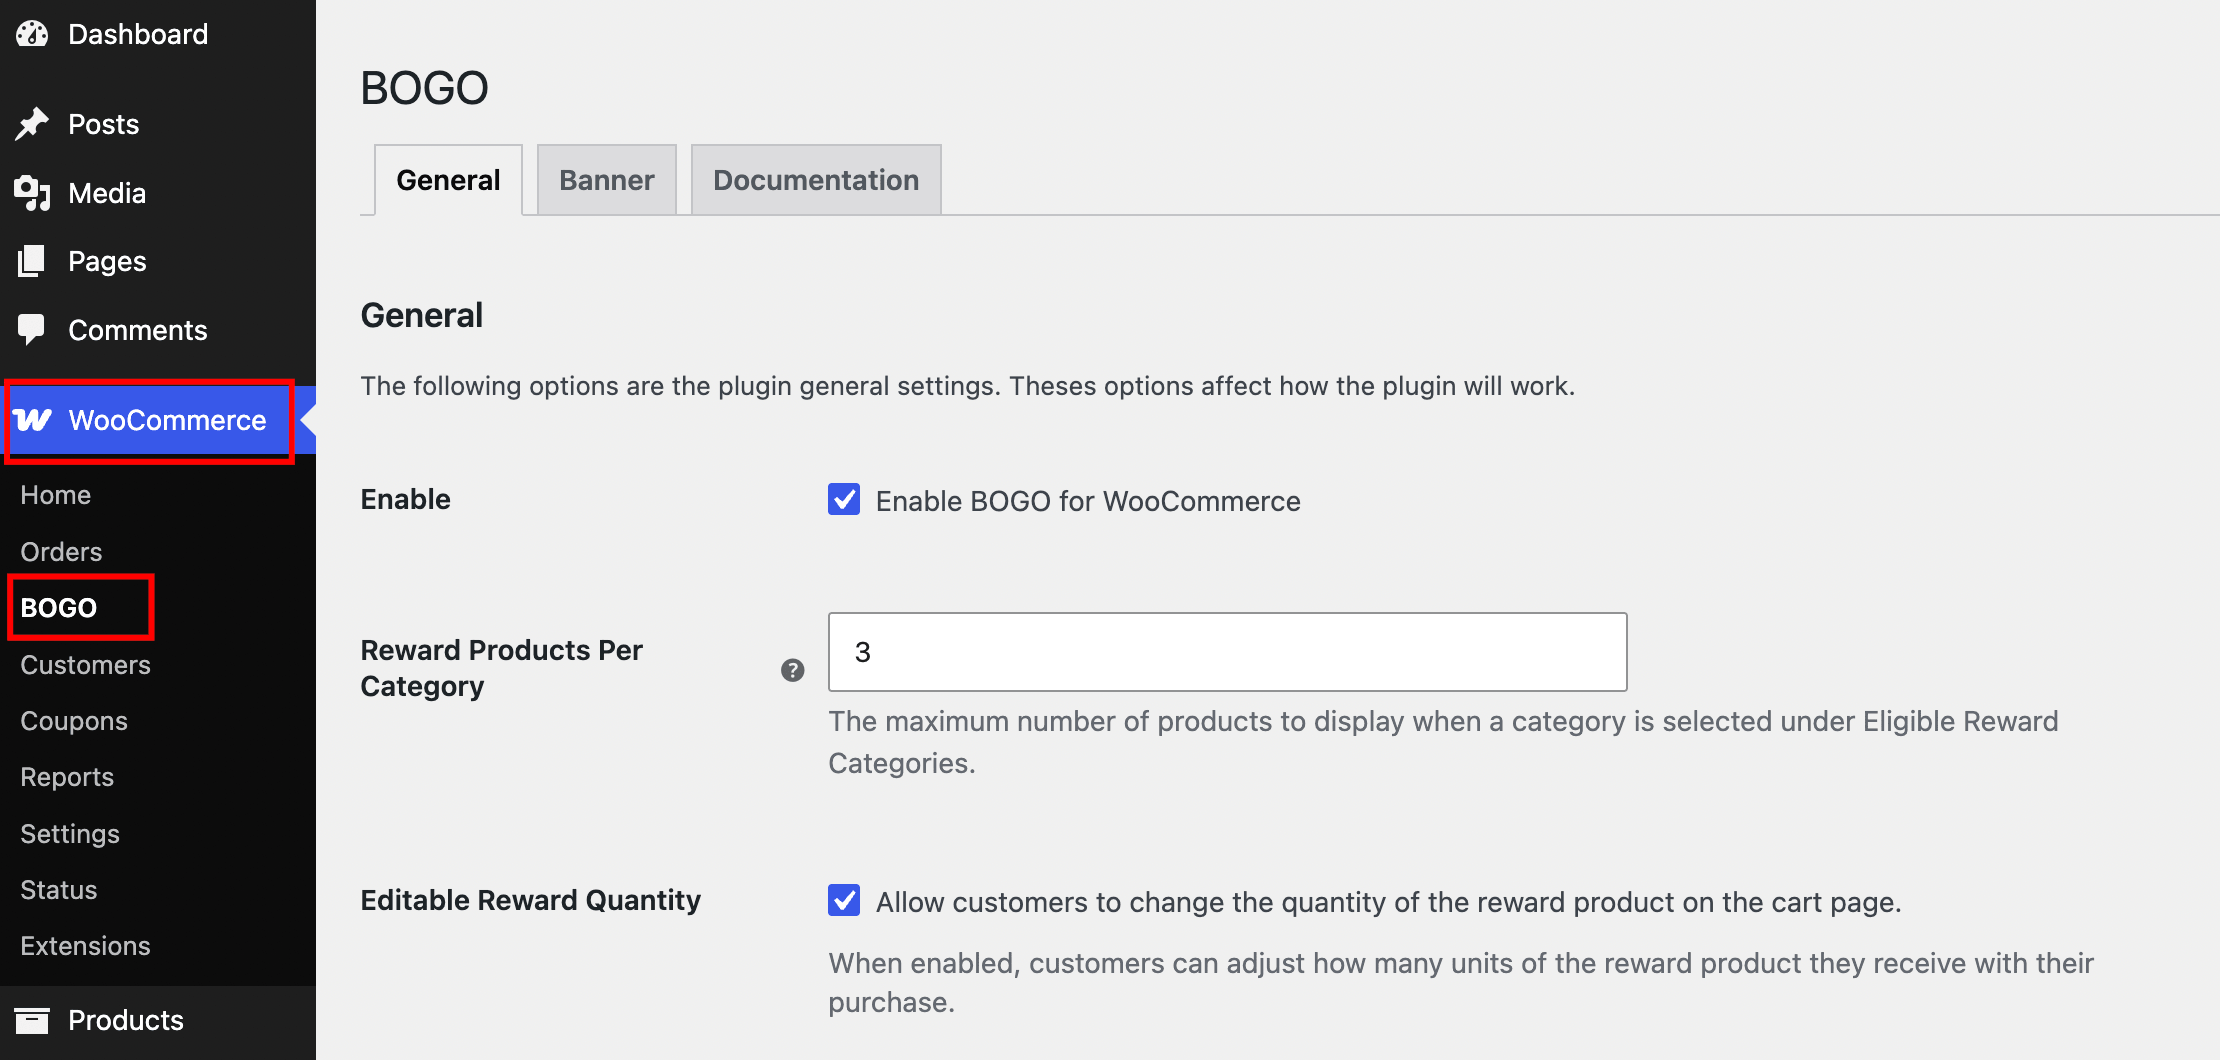Click the Media library icon
The height and width of the screenshot is (1060, 2220).
(x=32, y=193)
